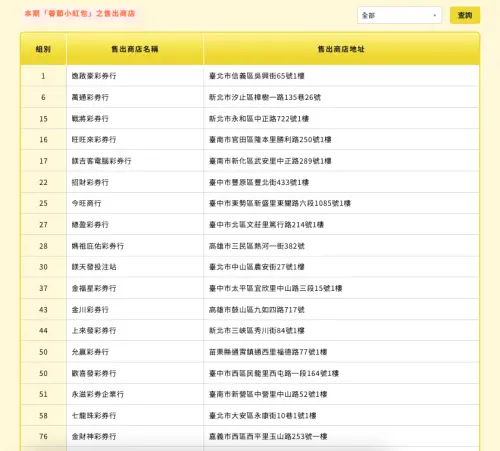Select address 高雄市鼓山區九如四路717號

point(257,310)
